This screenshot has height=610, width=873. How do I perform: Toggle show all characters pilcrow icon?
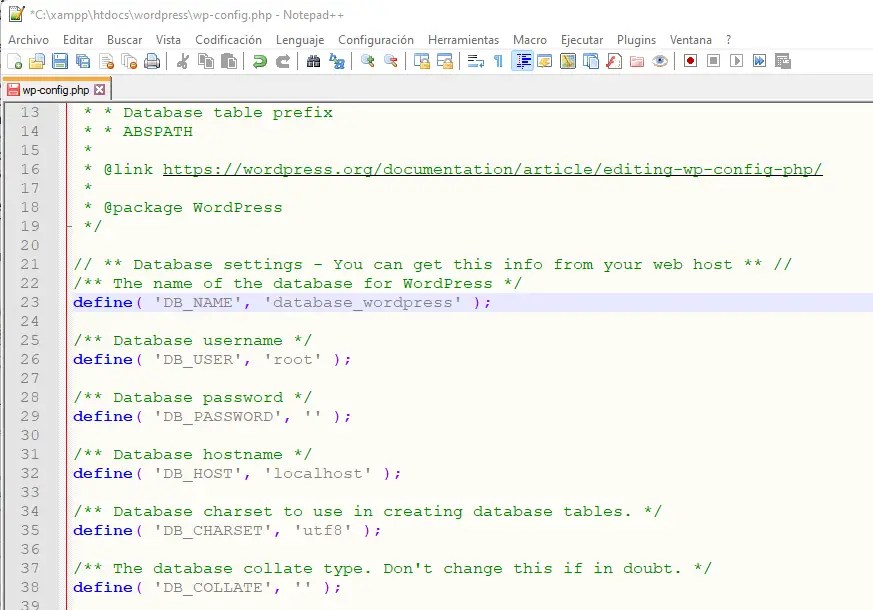(498, 61)
